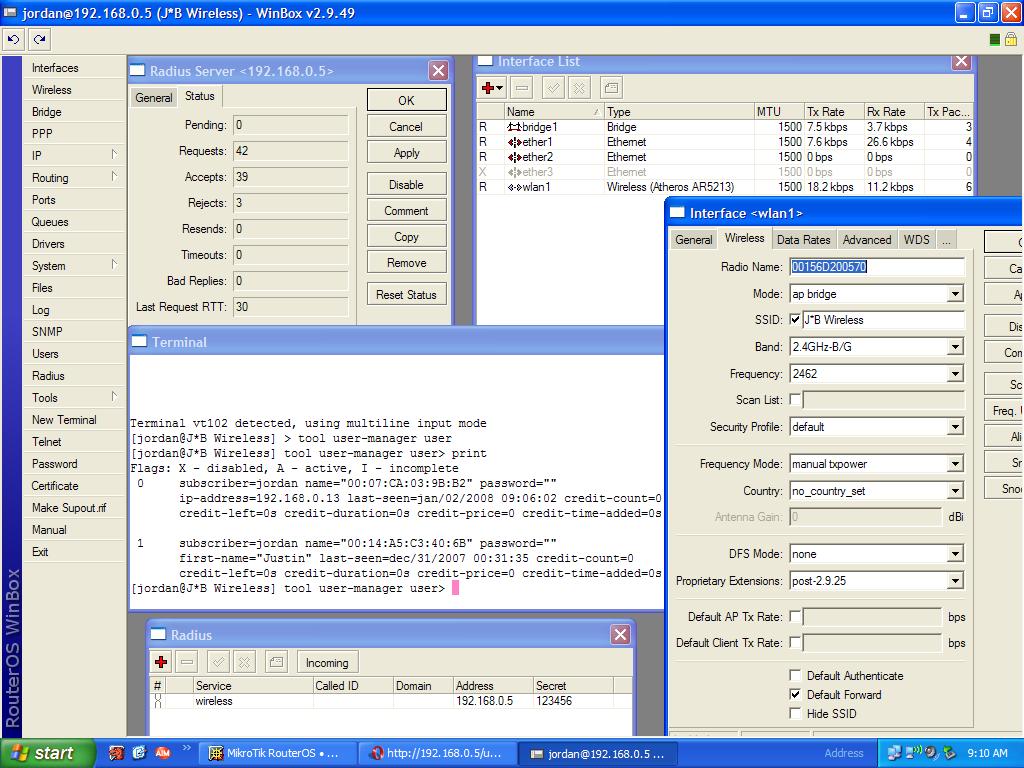
Task: Enable the Default Authenticate checkbox
Action: 796,675
